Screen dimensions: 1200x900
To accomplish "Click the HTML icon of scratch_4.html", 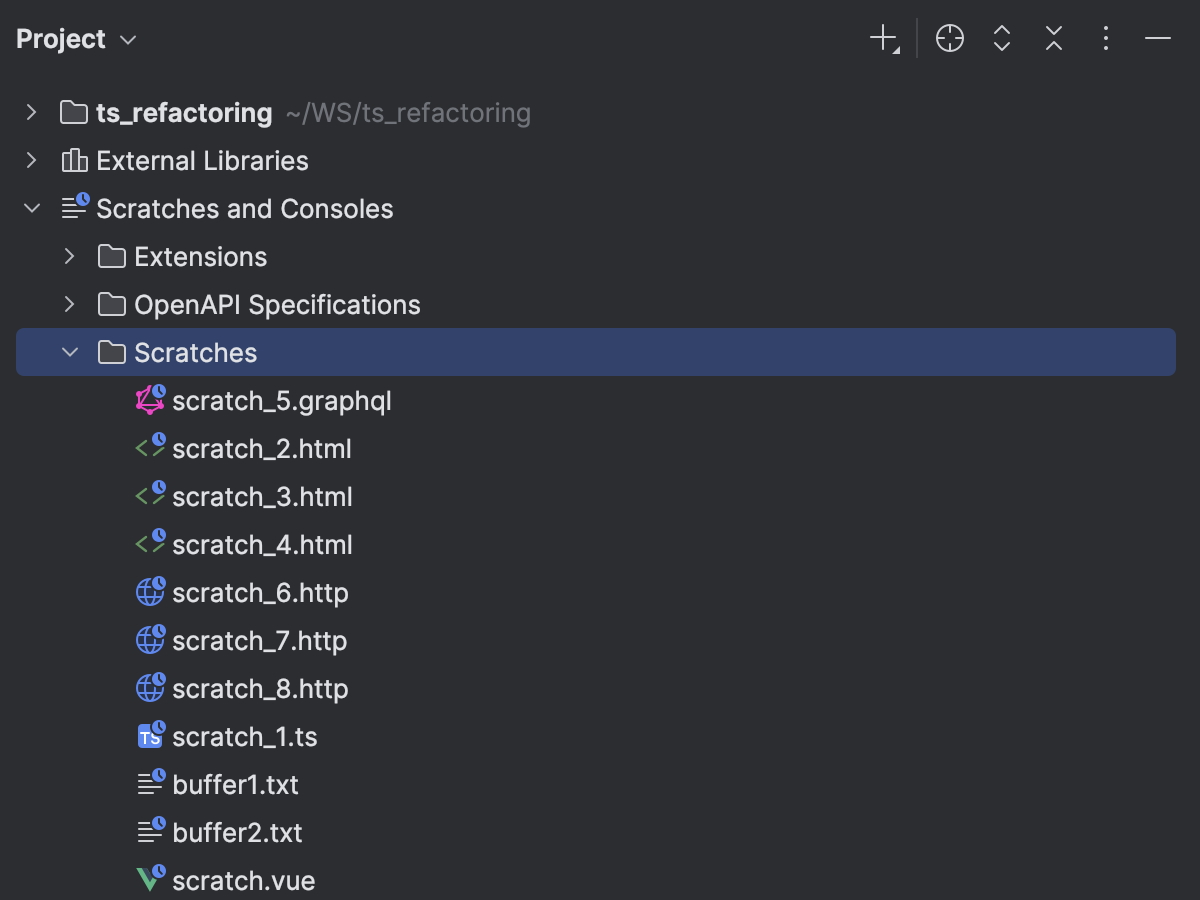I will tap(150, 544).
